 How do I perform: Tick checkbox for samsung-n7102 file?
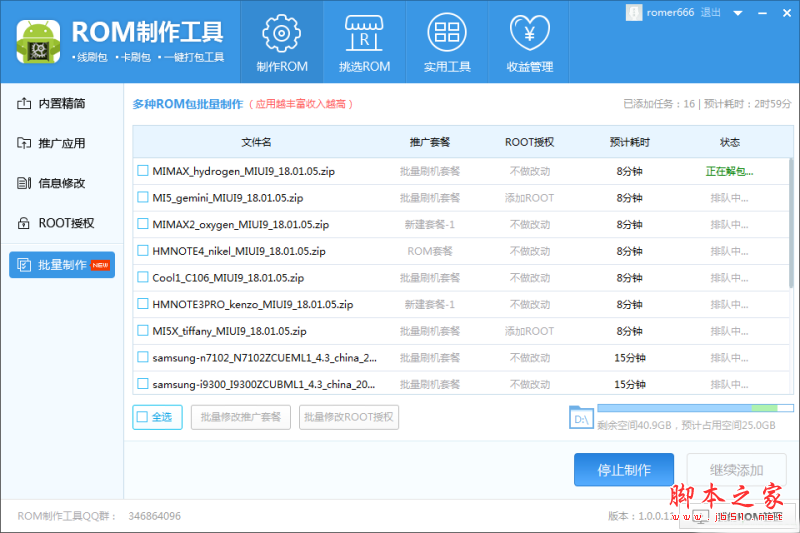143,357
